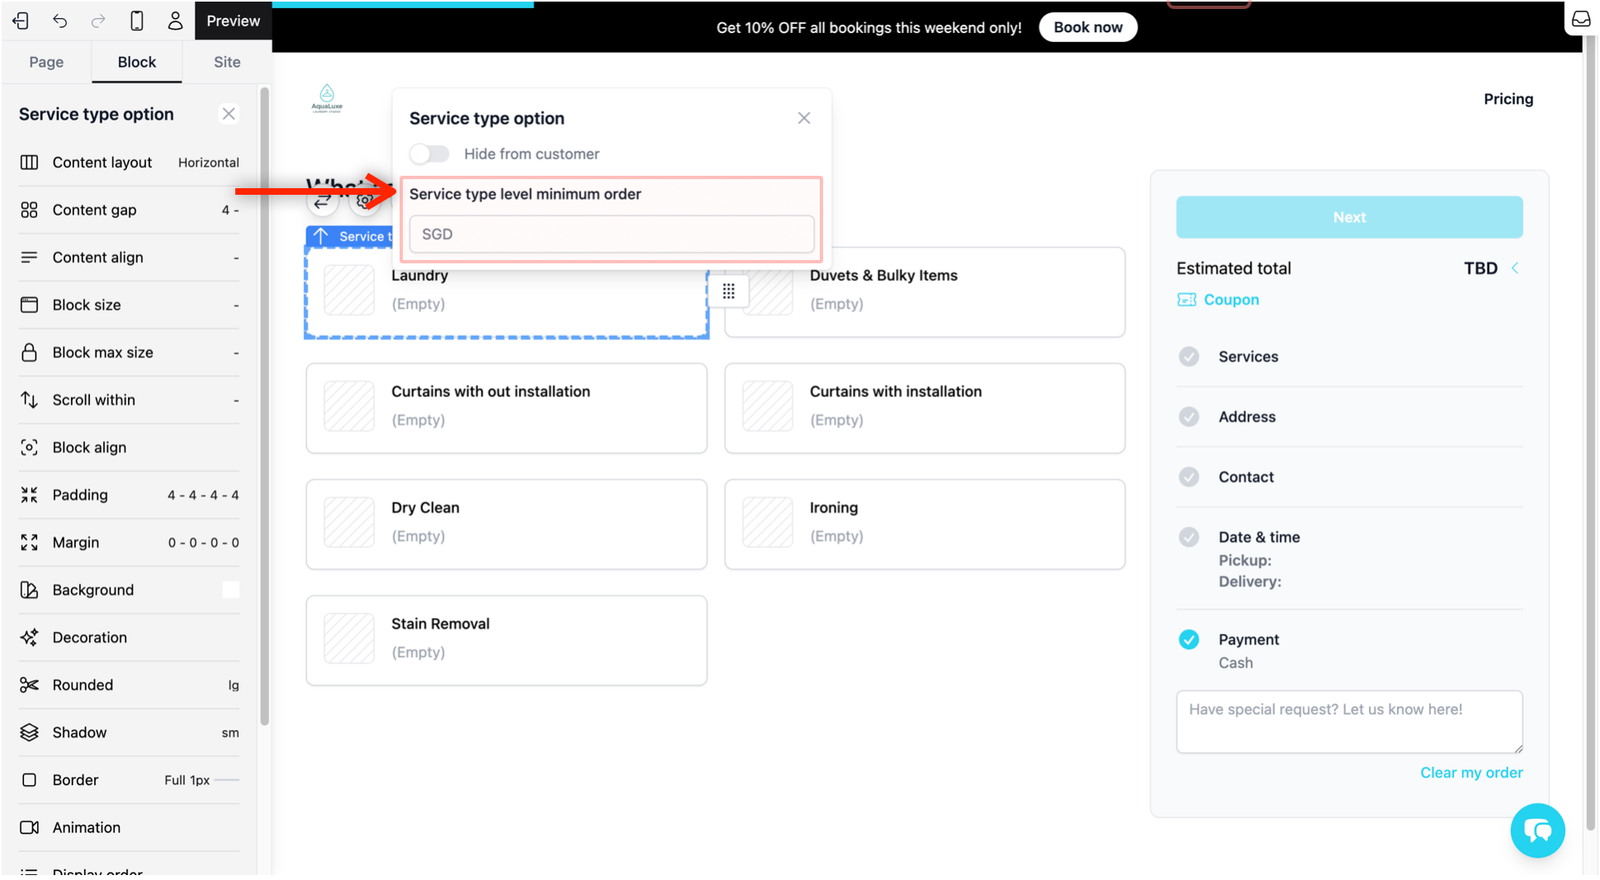Click the grid drag handle beside Laundry
The image size is (1600, 880).
[729, 291]
